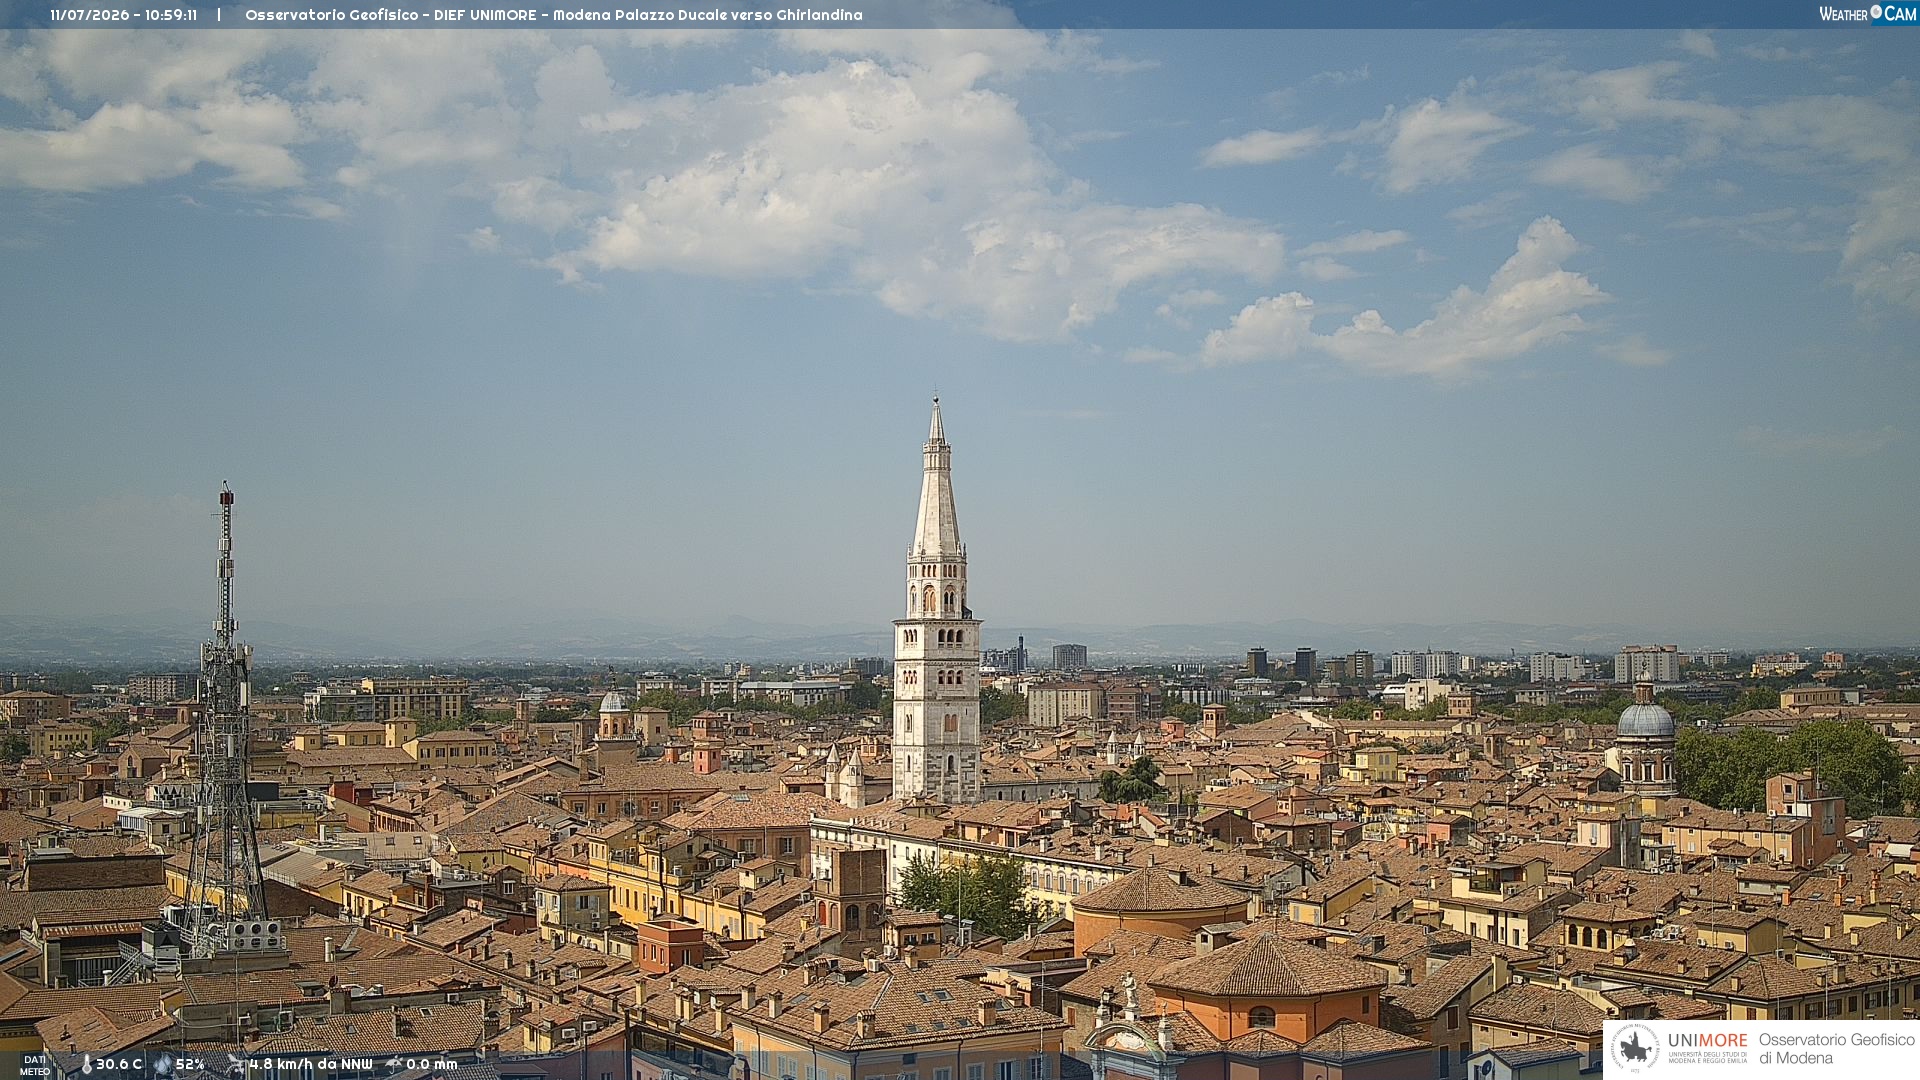Click Osservatorio Geofisico di Modena text

point(1837,1049)
